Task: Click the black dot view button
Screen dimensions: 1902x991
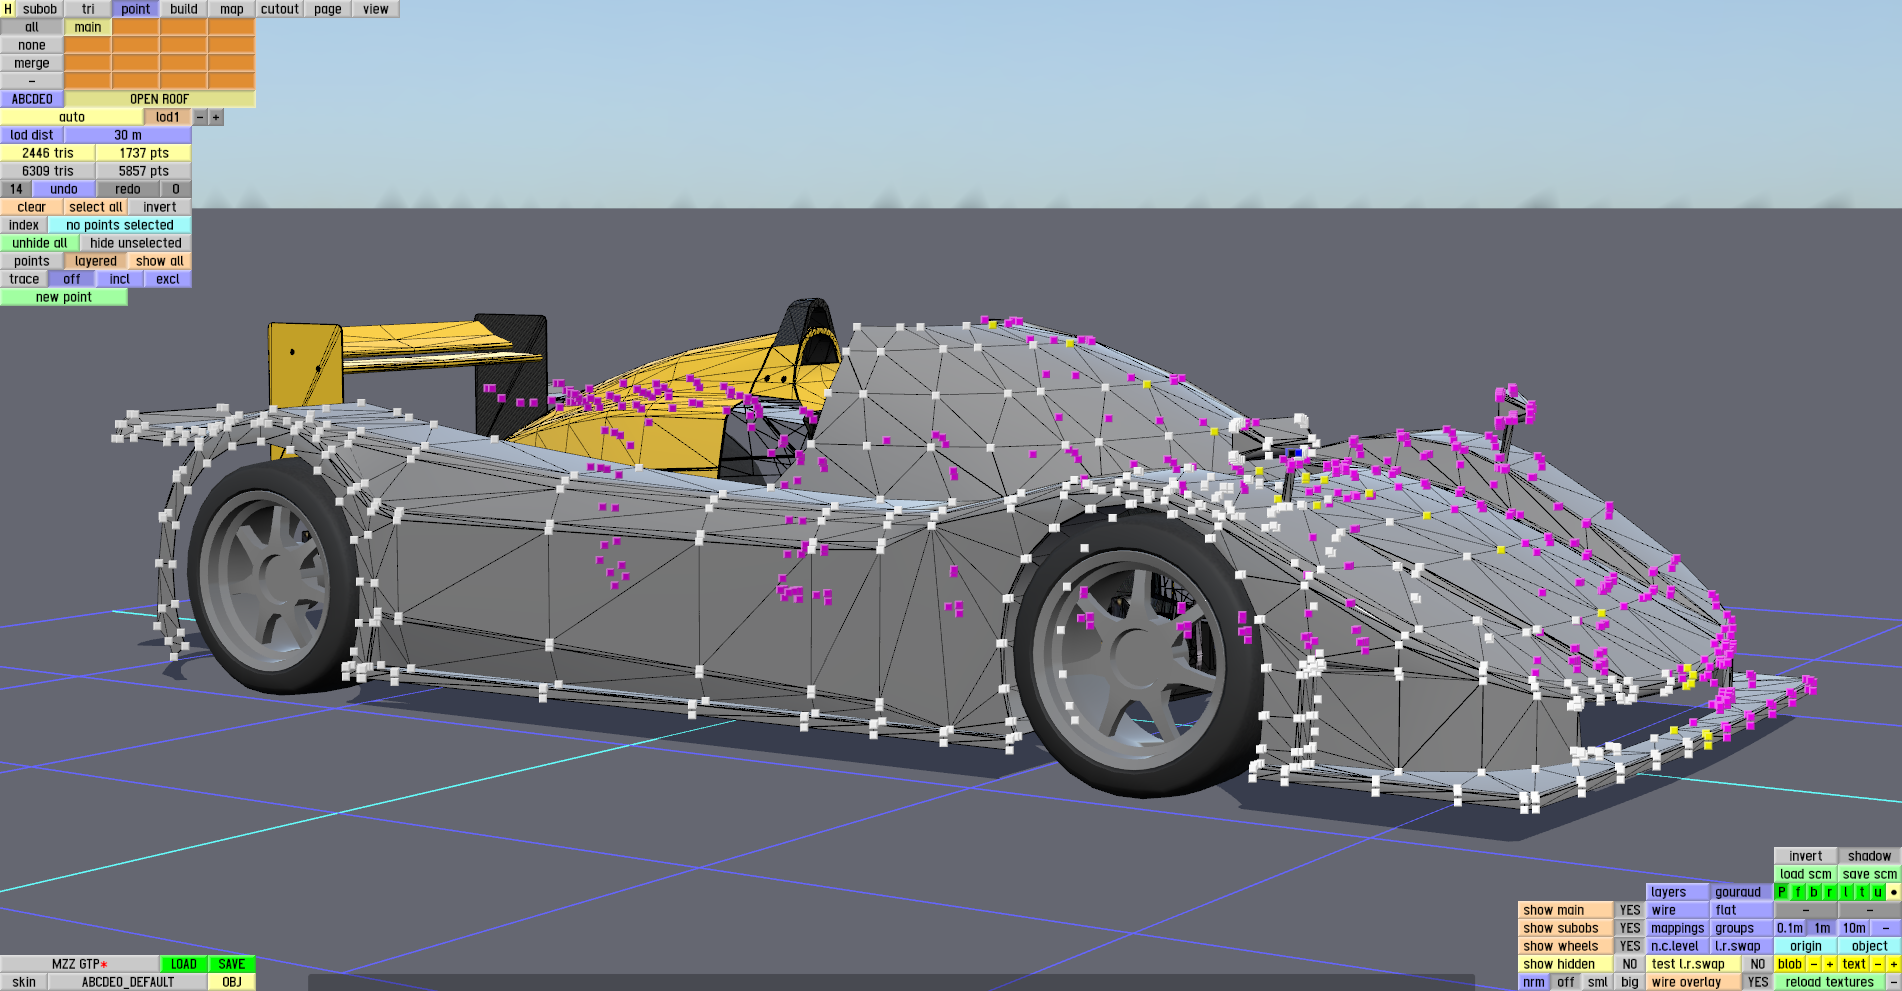Action: [1894, 892]
